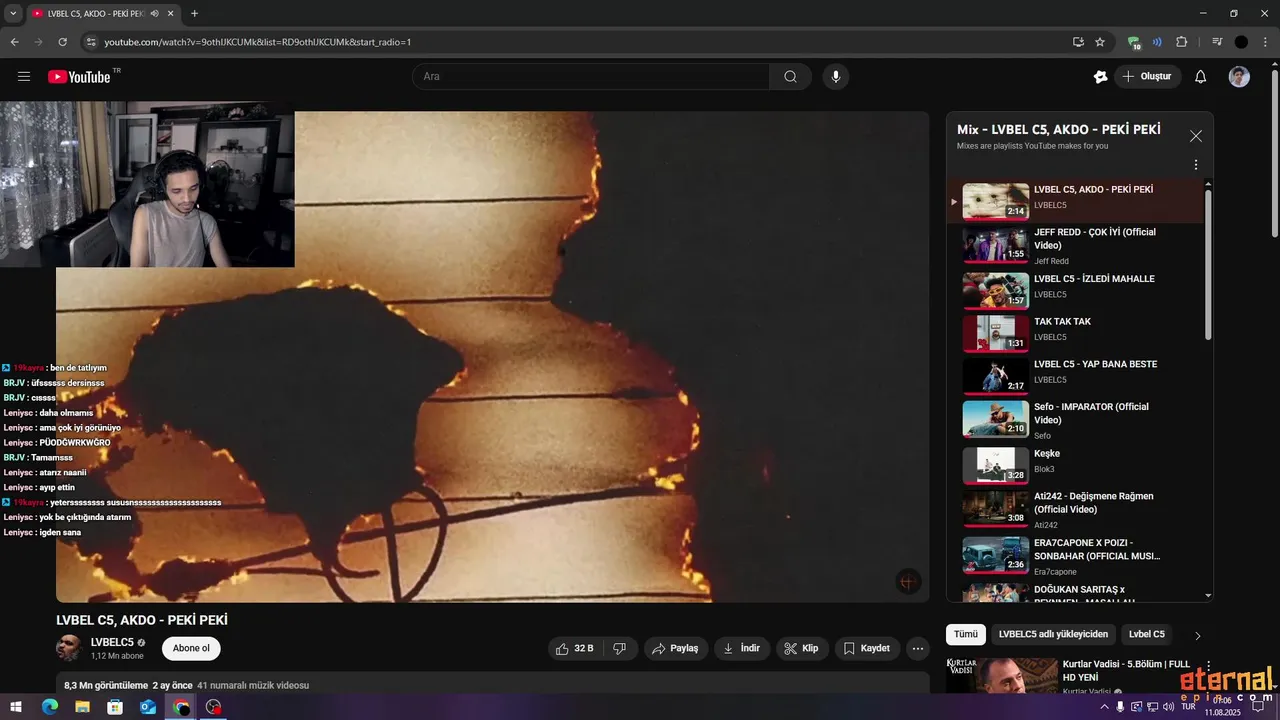This screenshot has width=1280, height=720.
Task: Install app via address bar icon
Action: (x=1078, y=42)
